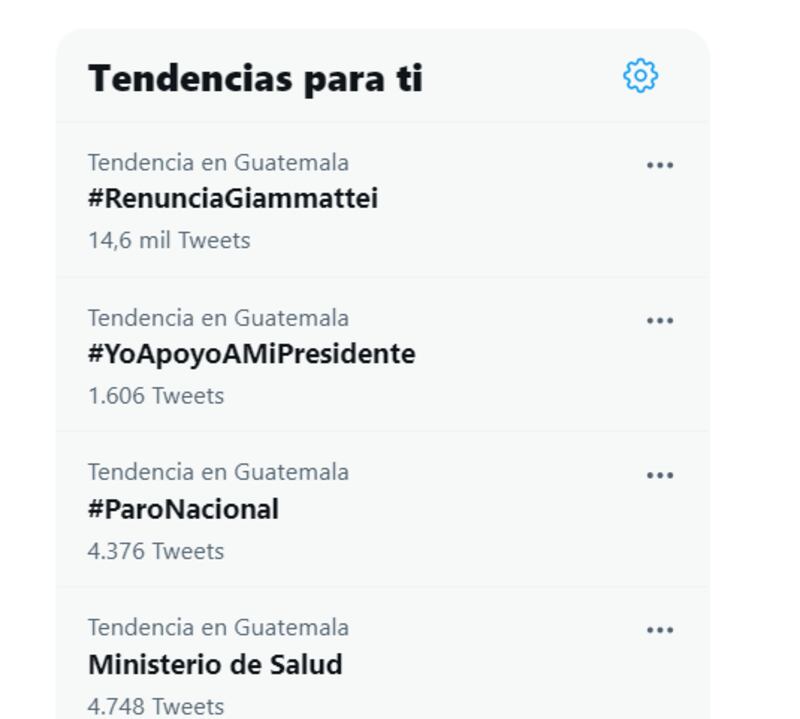The height and width of the screenshot is (719, 800).
Task: Select the third trending row
Action: pos(383,509)
